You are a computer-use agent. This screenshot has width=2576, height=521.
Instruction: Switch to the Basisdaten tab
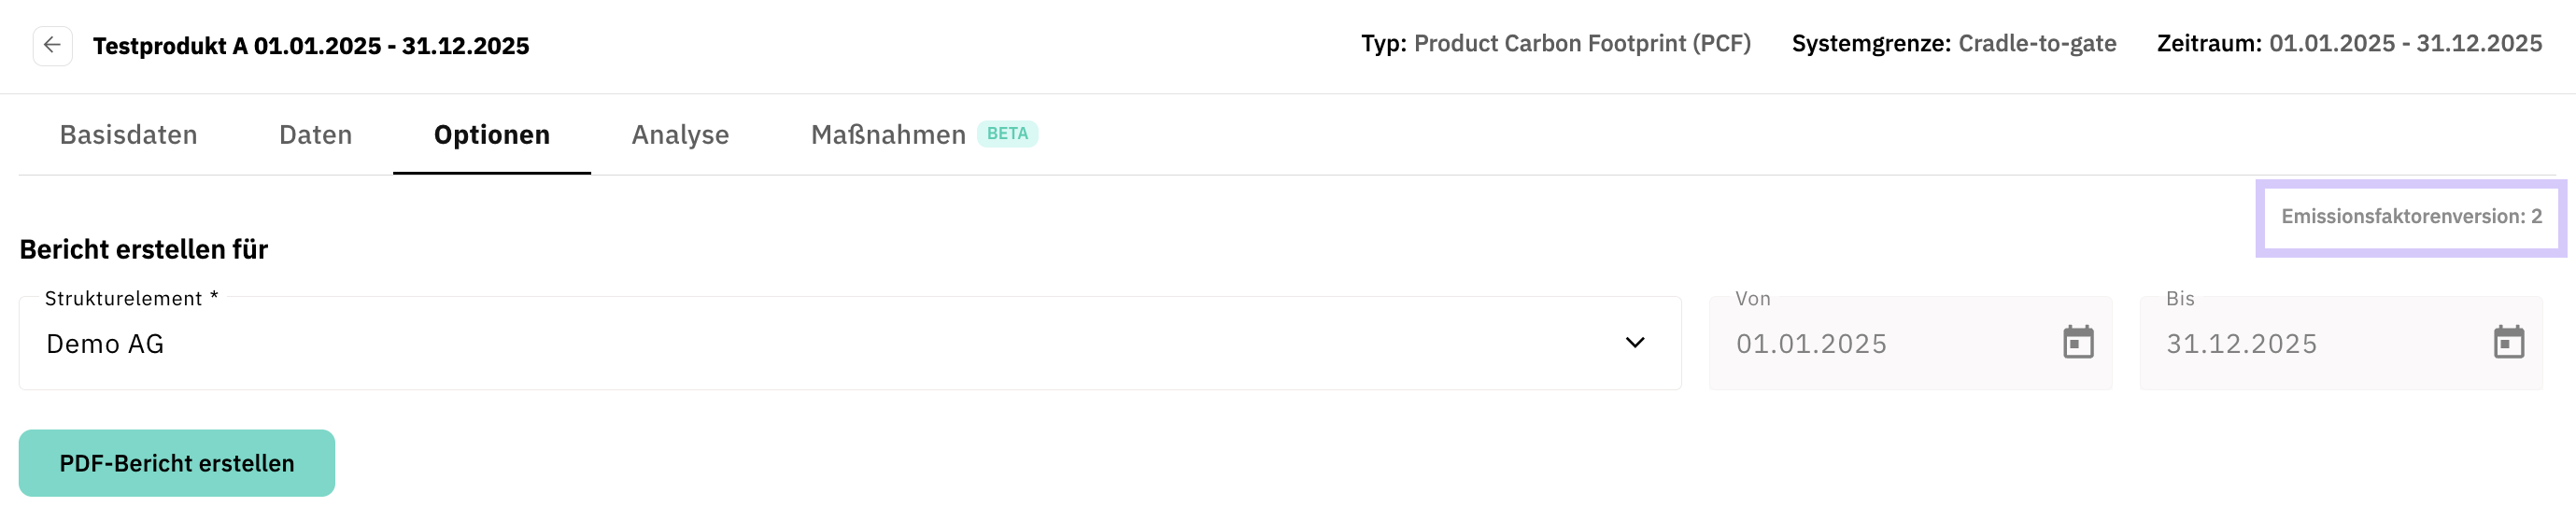[x=128, y=135]
